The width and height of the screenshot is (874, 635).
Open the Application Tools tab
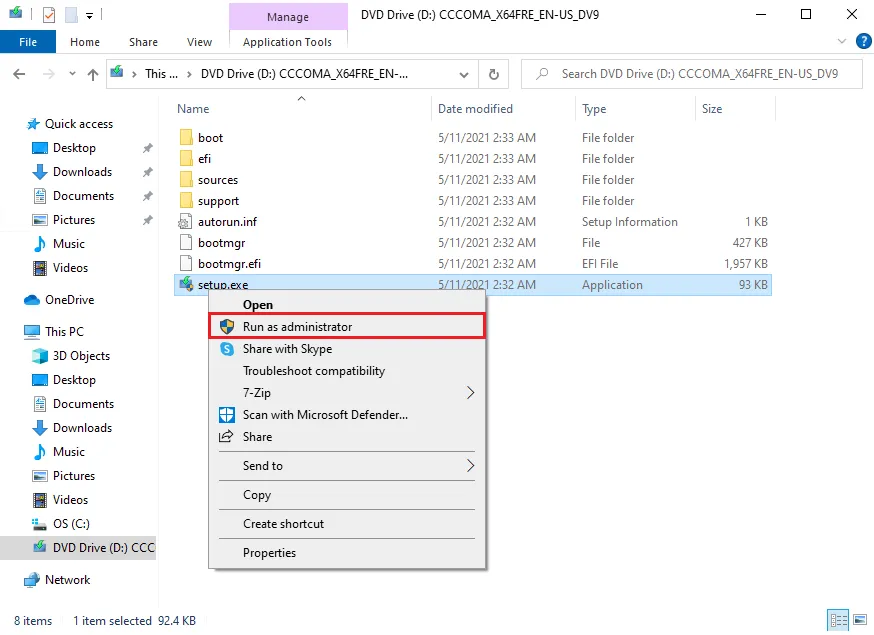coord(288,42)
